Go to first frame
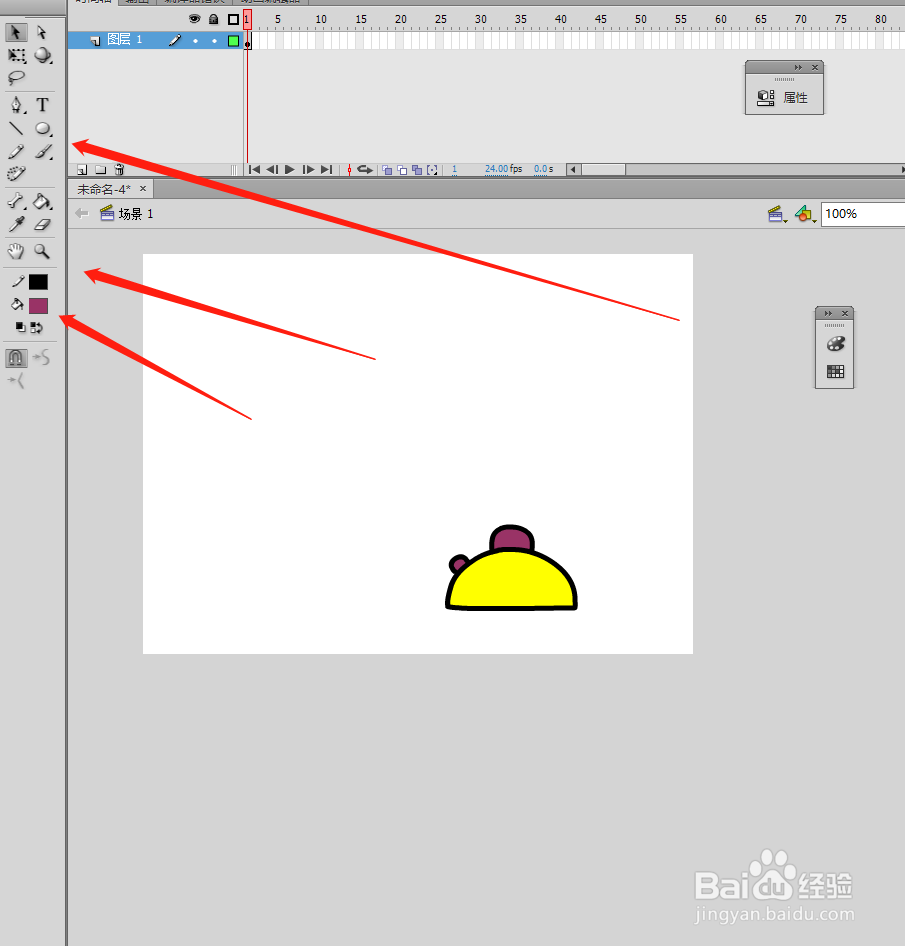The height and width of the screenshot is (946, 905). click(255, 170)
